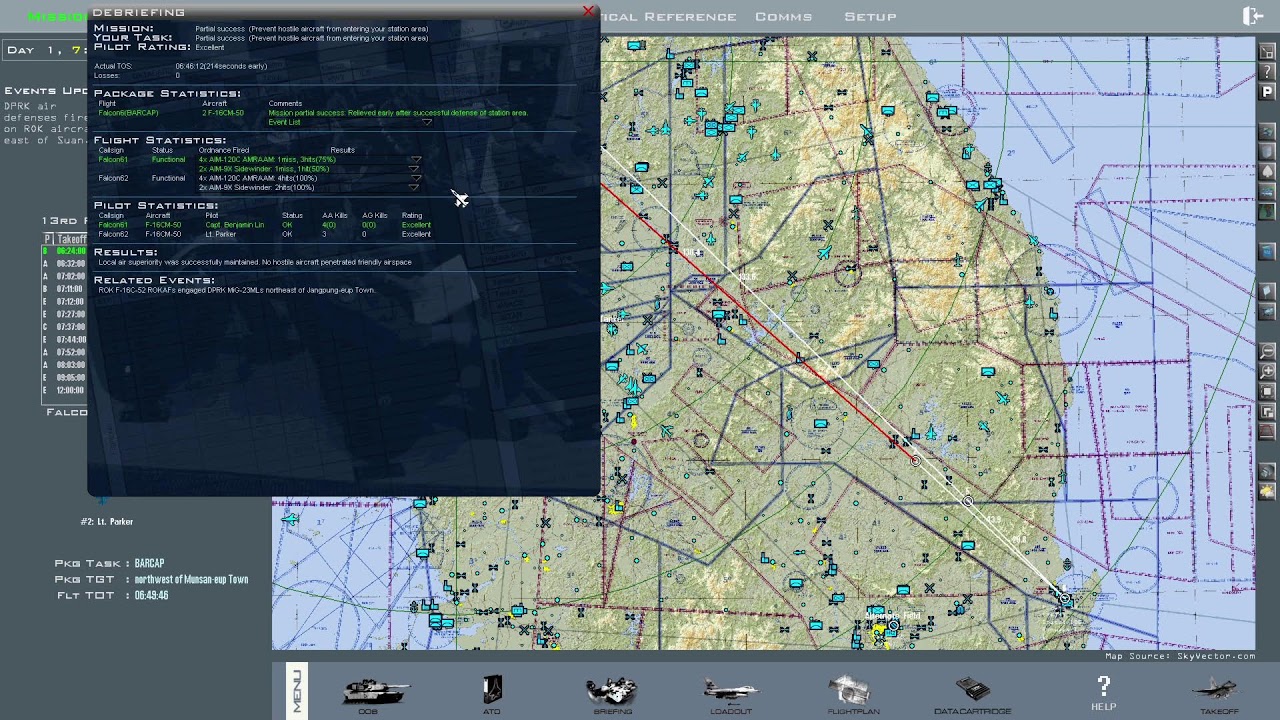Click the overlapping windows sidebar icon
Screen dimensions: 1280x720
pos(1267,411)
